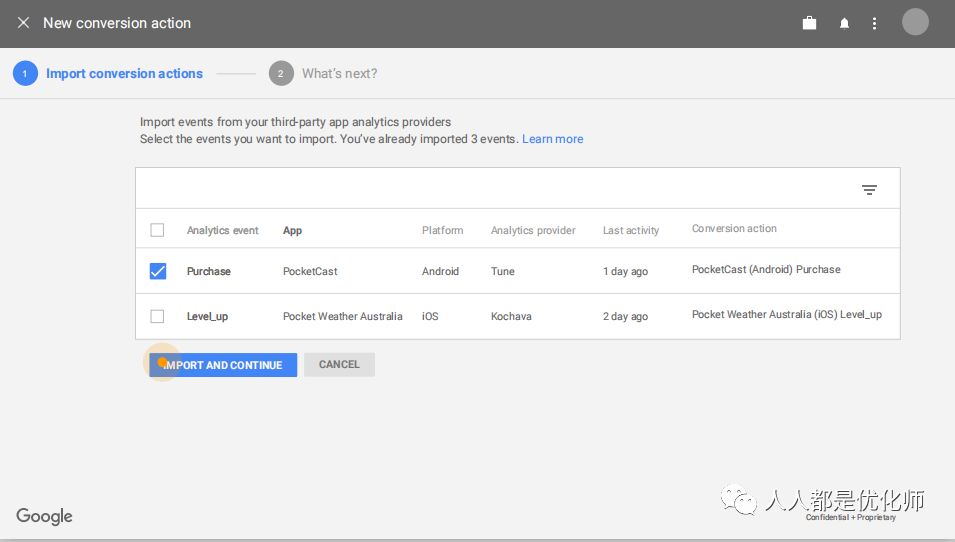Click the Import and Continue button
The width and height of the screenshot is (955, 542).
pos(223,365)
